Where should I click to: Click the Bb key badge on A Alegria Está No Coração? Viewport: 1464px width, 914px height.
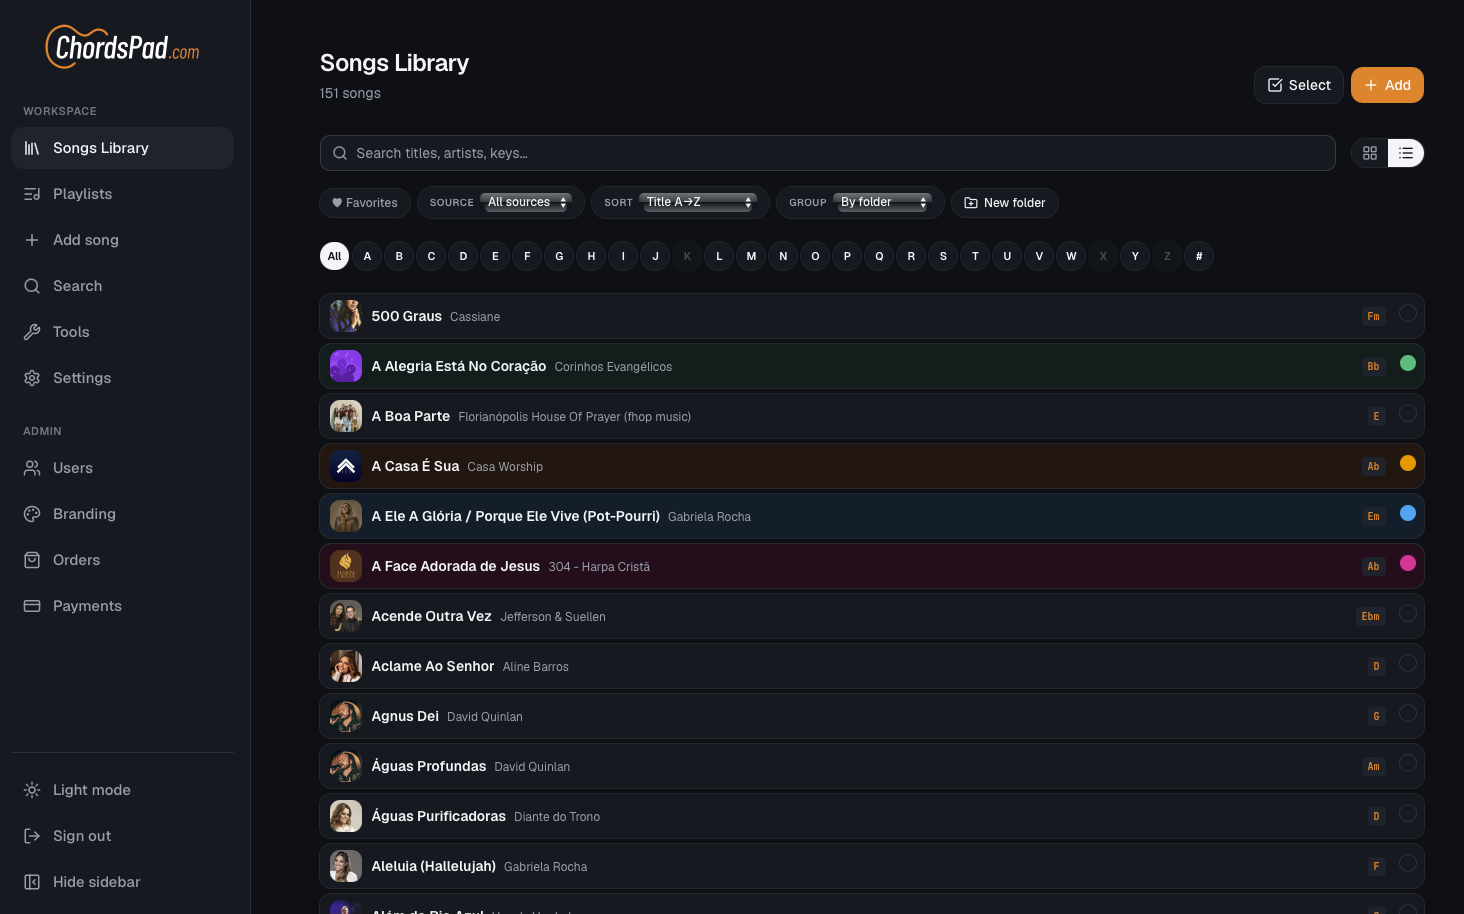tap(1374, 366)
